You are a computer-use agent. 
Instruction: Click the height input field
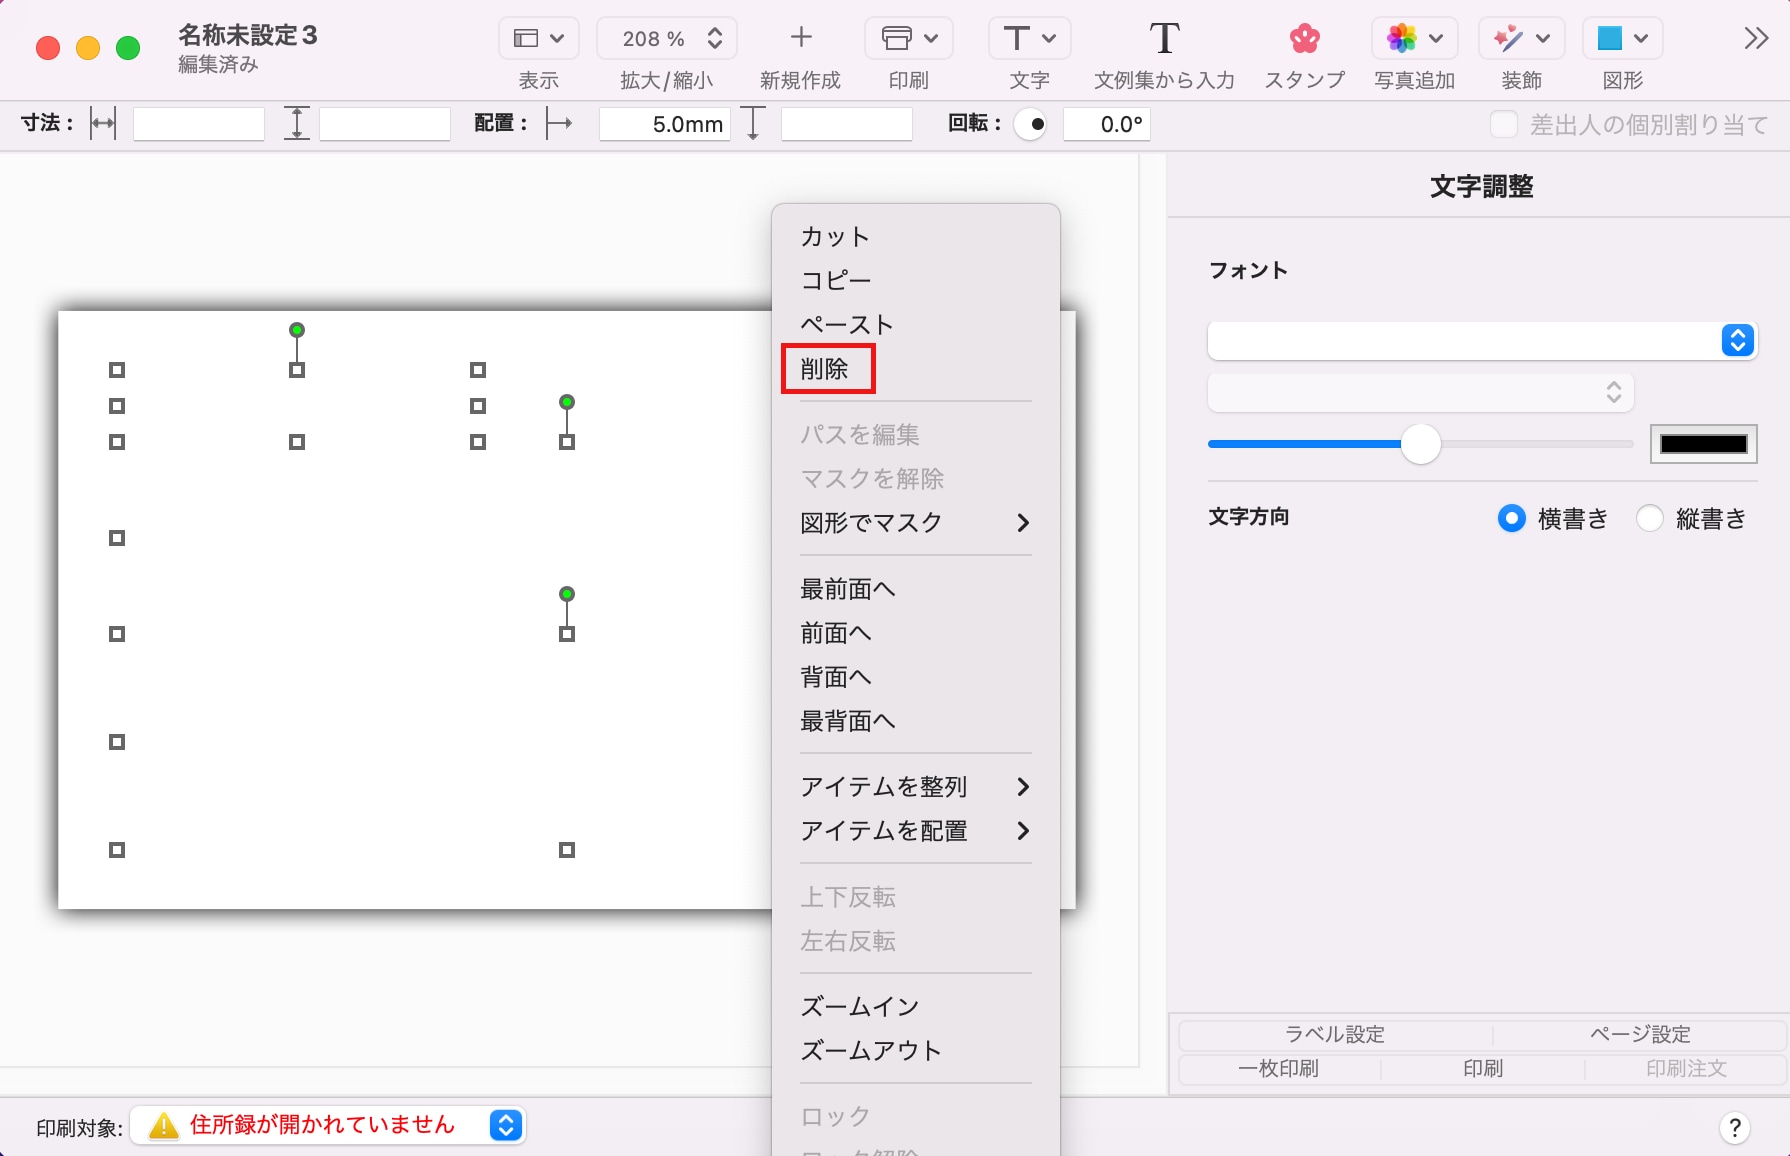[385, 124]
